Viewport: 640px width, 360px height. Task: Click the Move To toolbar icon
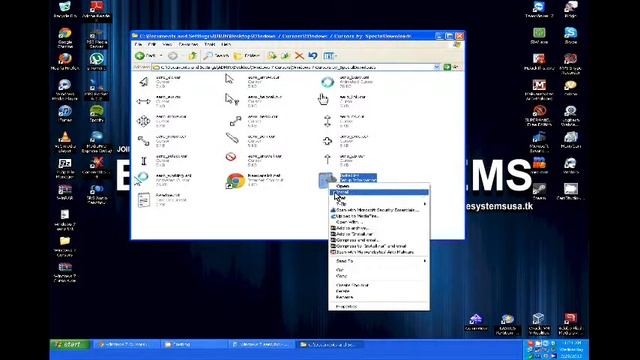pos(272,56)
